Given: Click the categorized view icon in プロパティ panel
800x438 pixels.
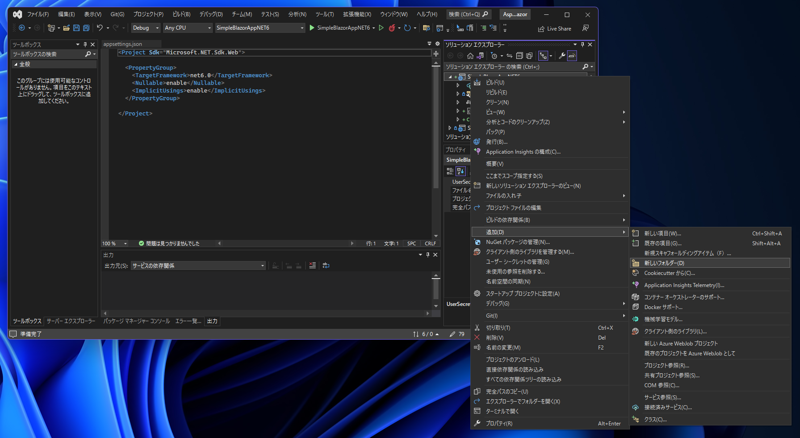Looking at the screenshot, I should (x=450, y=171).
